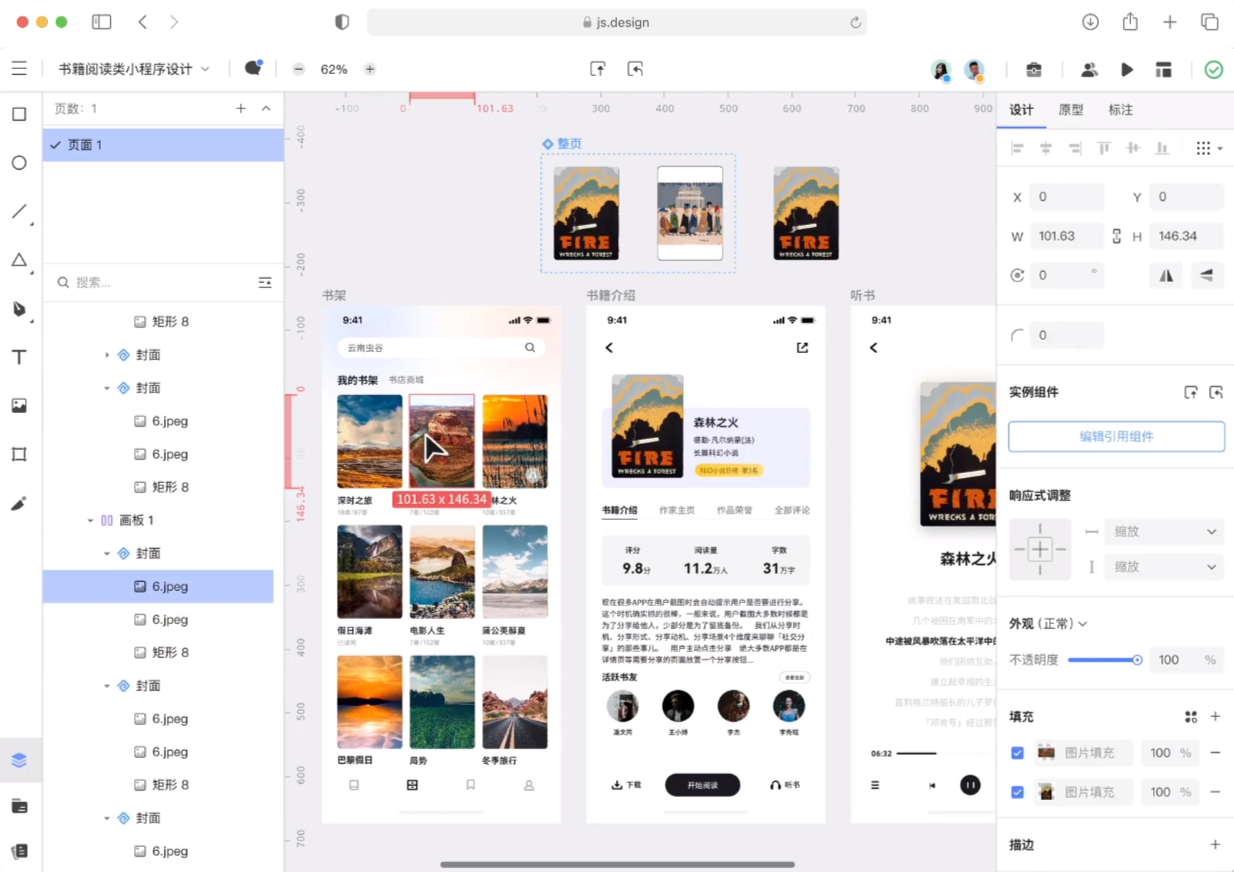Switch to the 原型 tab
Screen dimensions: 1234x872
point(1071,110)
